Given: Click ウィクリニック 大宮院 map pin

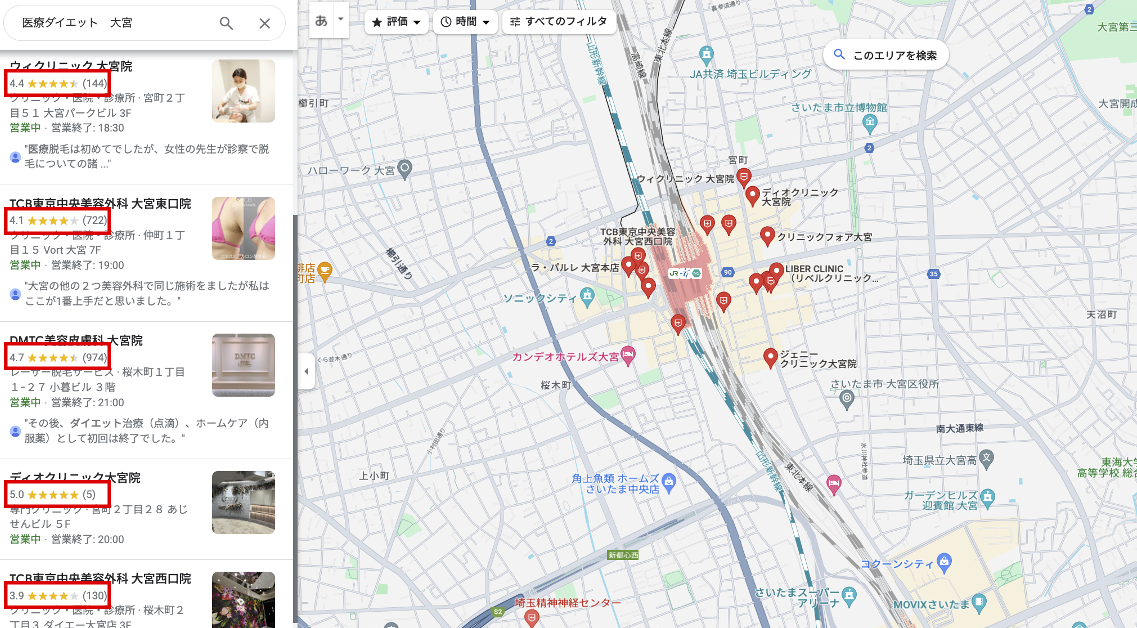Looking at the screenshot, I should click(743, 178).
